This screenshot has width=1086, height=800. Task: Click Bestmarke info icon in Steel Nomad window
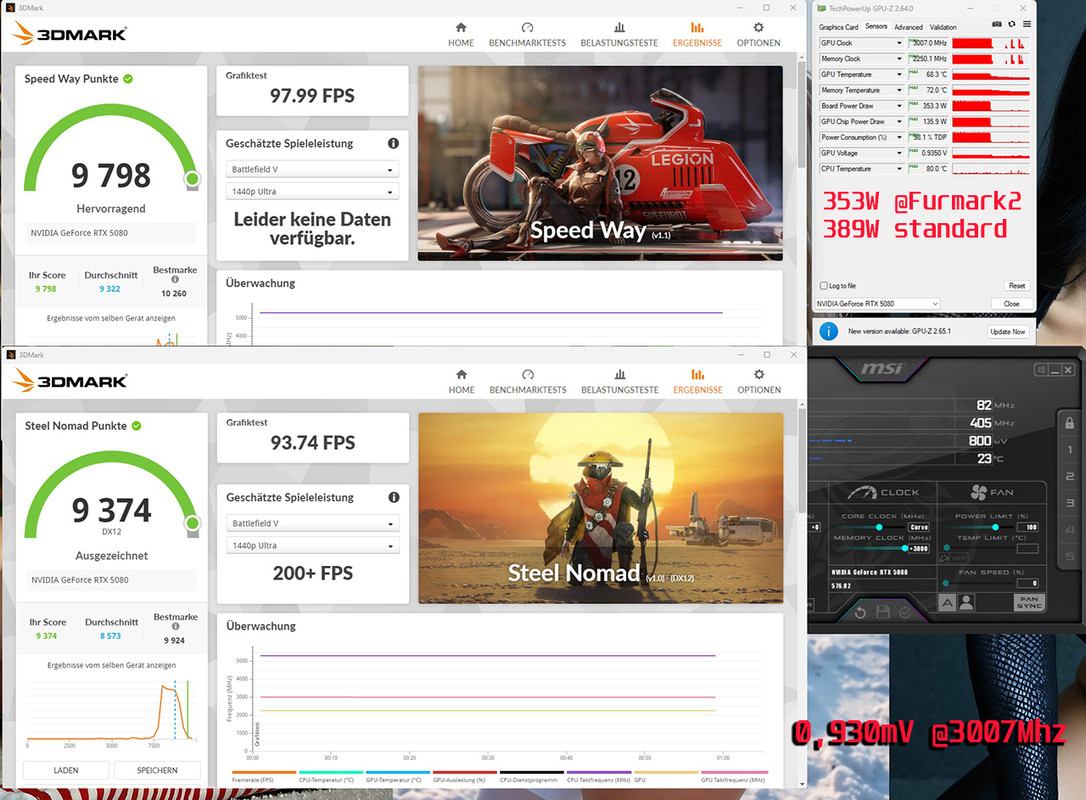176,627
